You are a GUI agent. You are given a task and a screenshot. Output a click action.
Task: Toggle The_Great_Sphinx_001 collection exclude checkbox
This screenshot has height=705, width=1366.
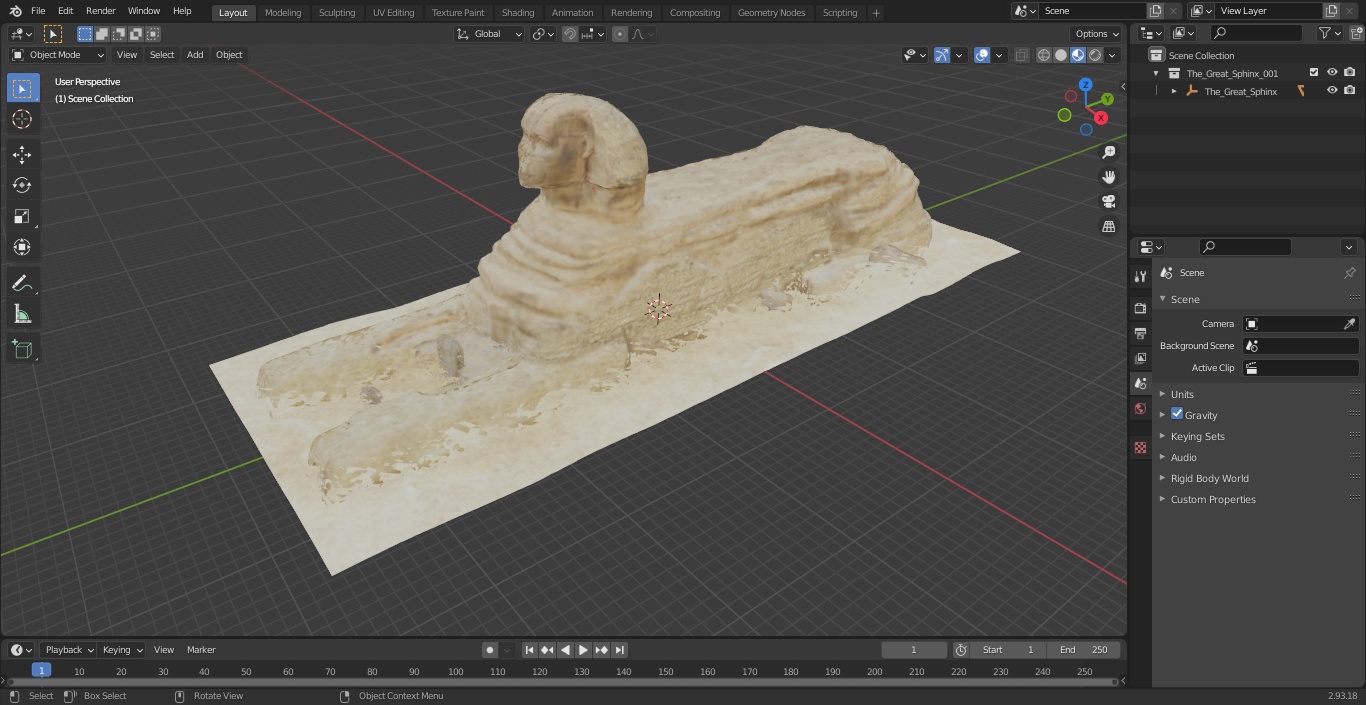click(x=1314, y=73)
